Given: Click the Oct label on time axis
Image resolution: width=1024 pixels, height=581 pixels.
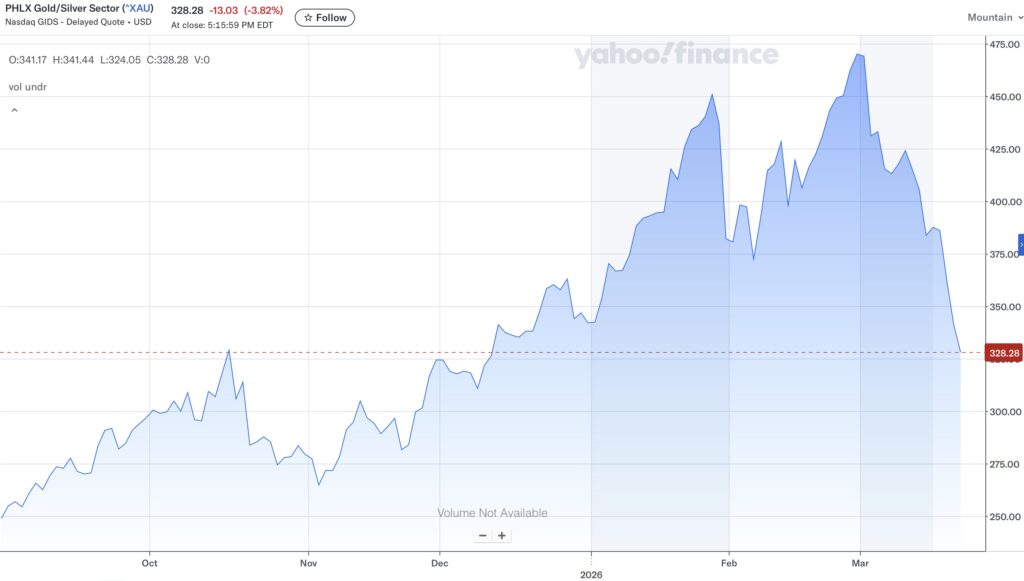Looking at the screenshot, I should click(150, 564).
